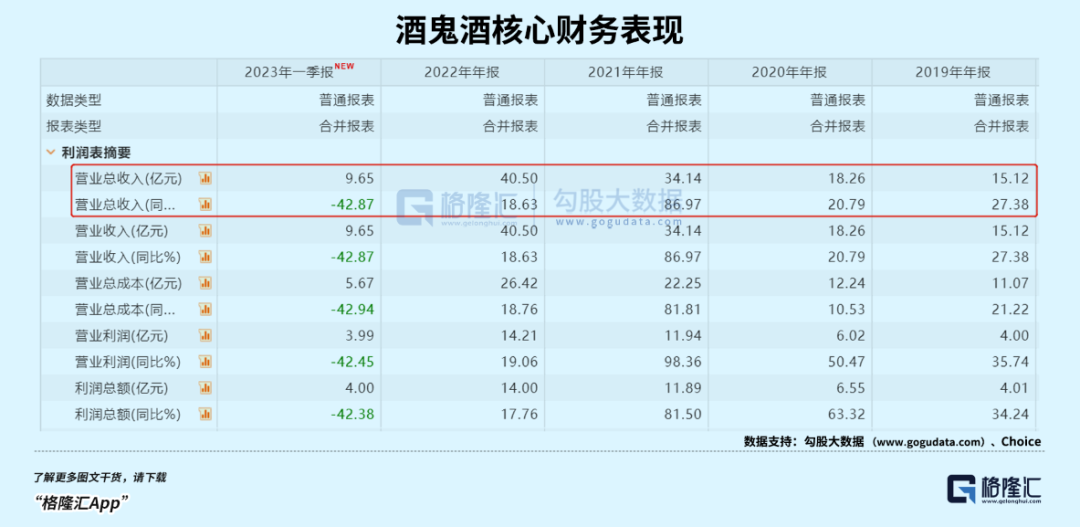Click the 11.07 total cost for 2019

pyautogui.click(x=1012, y=283)
